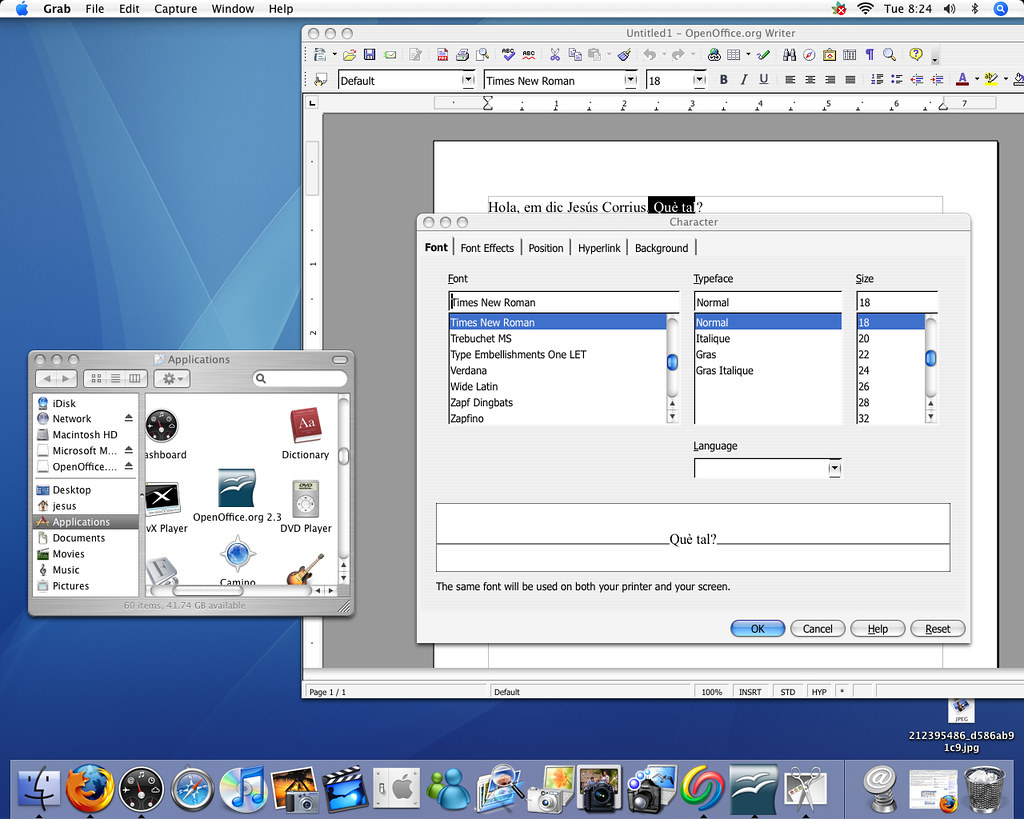The width and height of the screenshot is (1024, 819).
Task: Toggle Align Left paragraph button
Action: click(790, 80)
